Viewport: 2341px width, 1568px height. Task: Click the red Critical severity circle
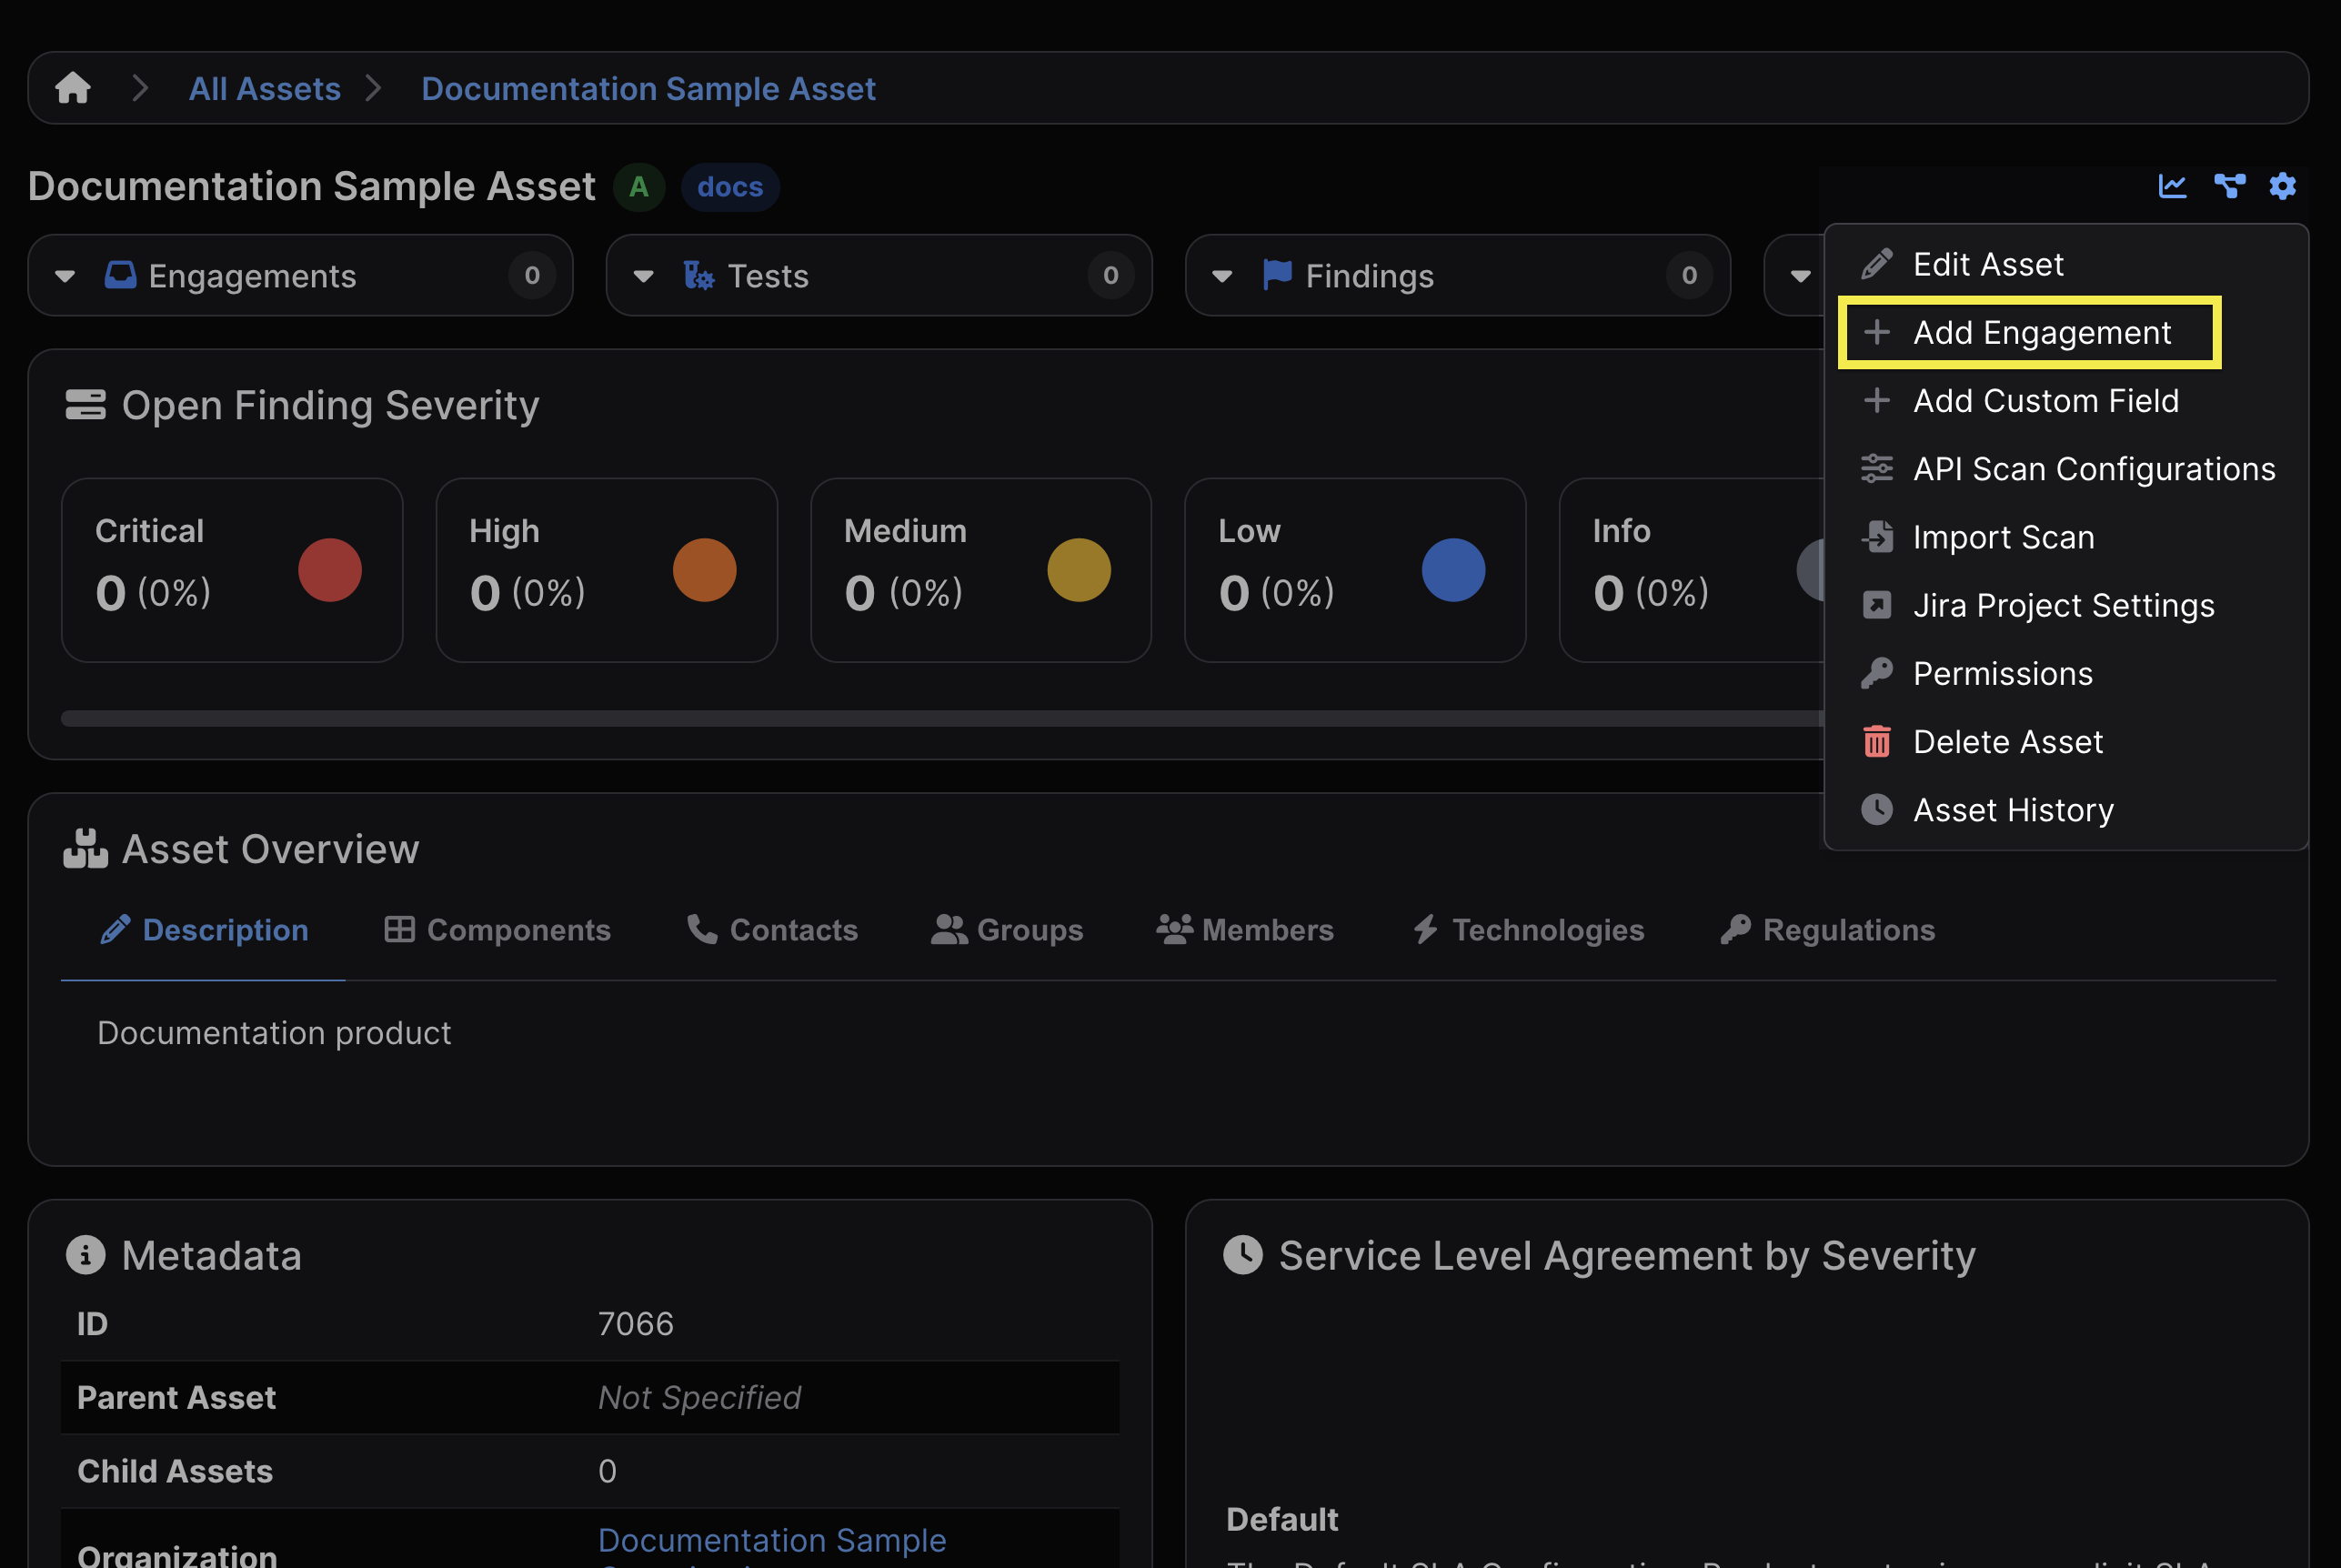click(330, 570)
